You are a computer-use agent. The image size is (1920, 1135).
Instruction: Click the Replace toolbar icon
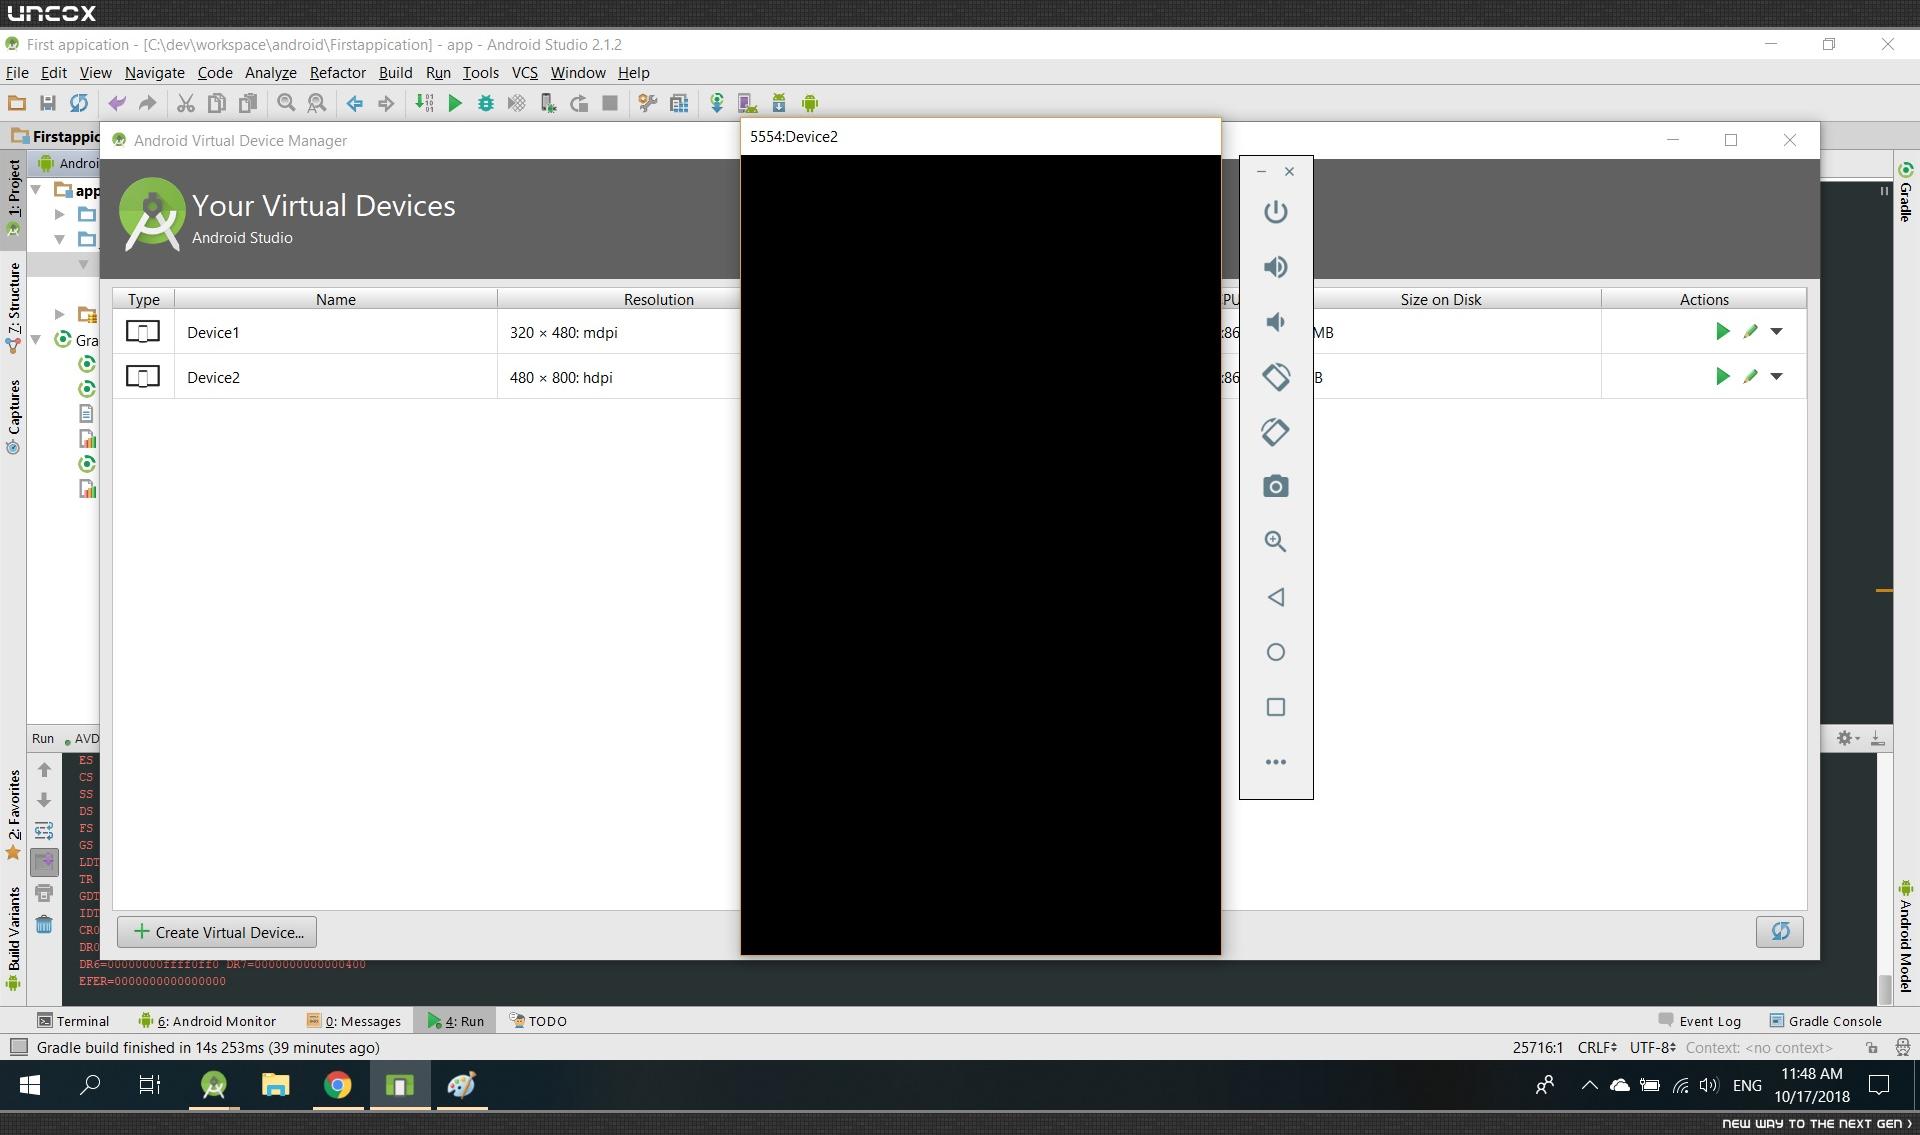pyautogui.click(x=317, y=103)
